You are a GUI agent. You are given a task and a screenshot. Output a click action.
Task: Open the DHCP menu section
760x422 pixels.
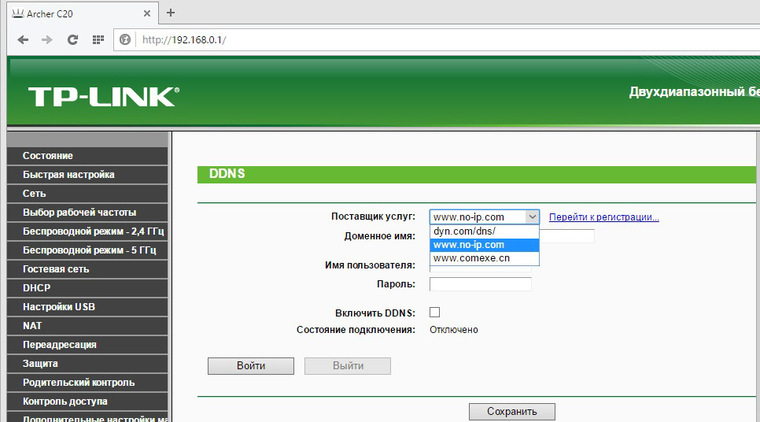[x=88, y=288]
